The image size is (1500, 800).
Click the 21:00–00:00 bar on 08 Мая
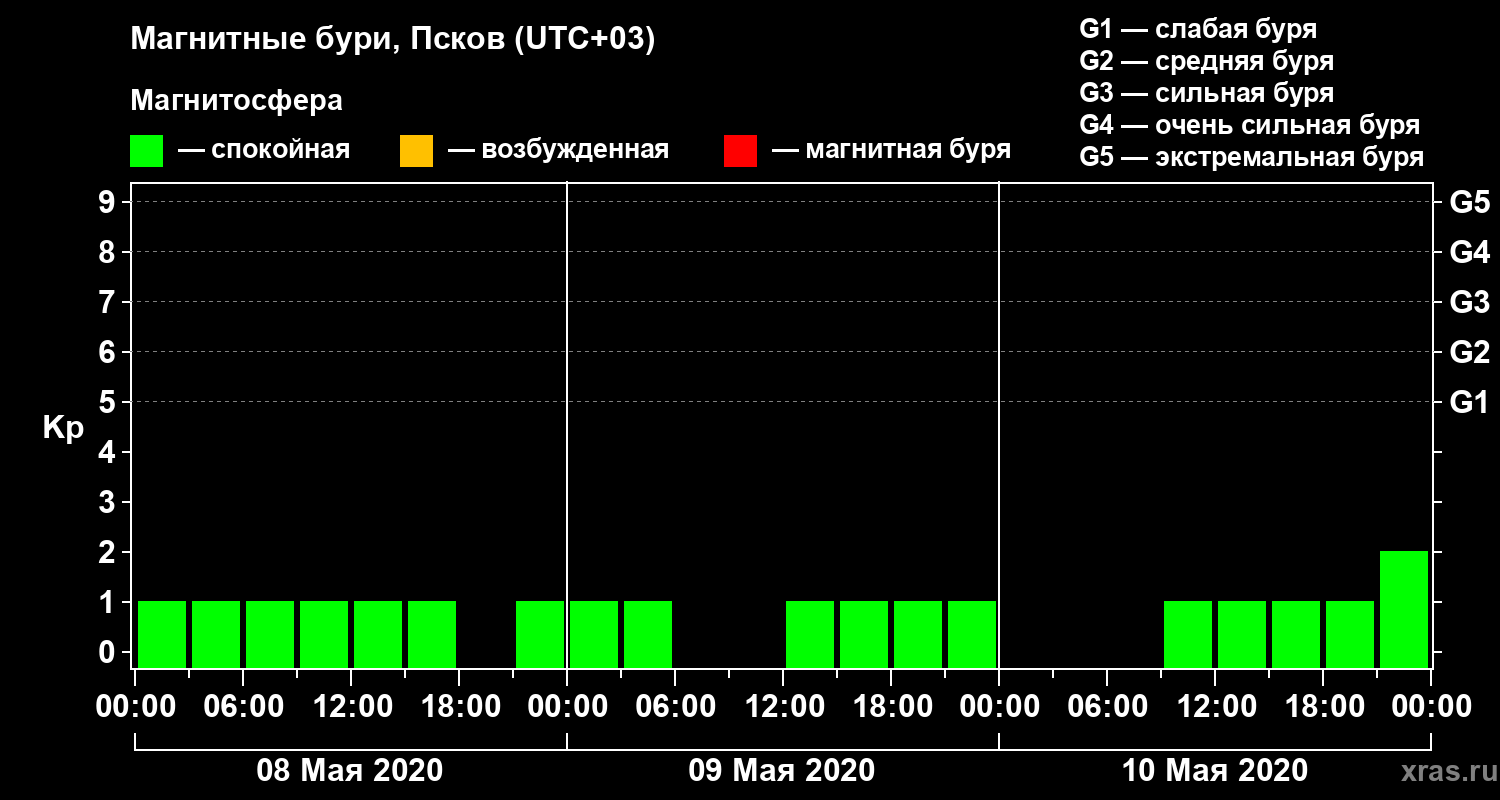(x=540, y=634)
